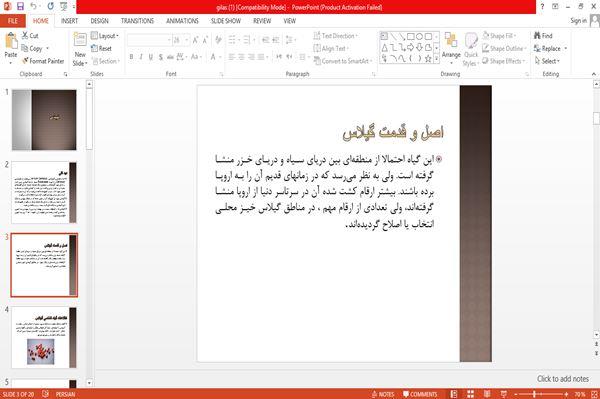The width and height of the screenshot is (600, 399).
Task: Start the slide show from the status bar
Action: [504, 394]
